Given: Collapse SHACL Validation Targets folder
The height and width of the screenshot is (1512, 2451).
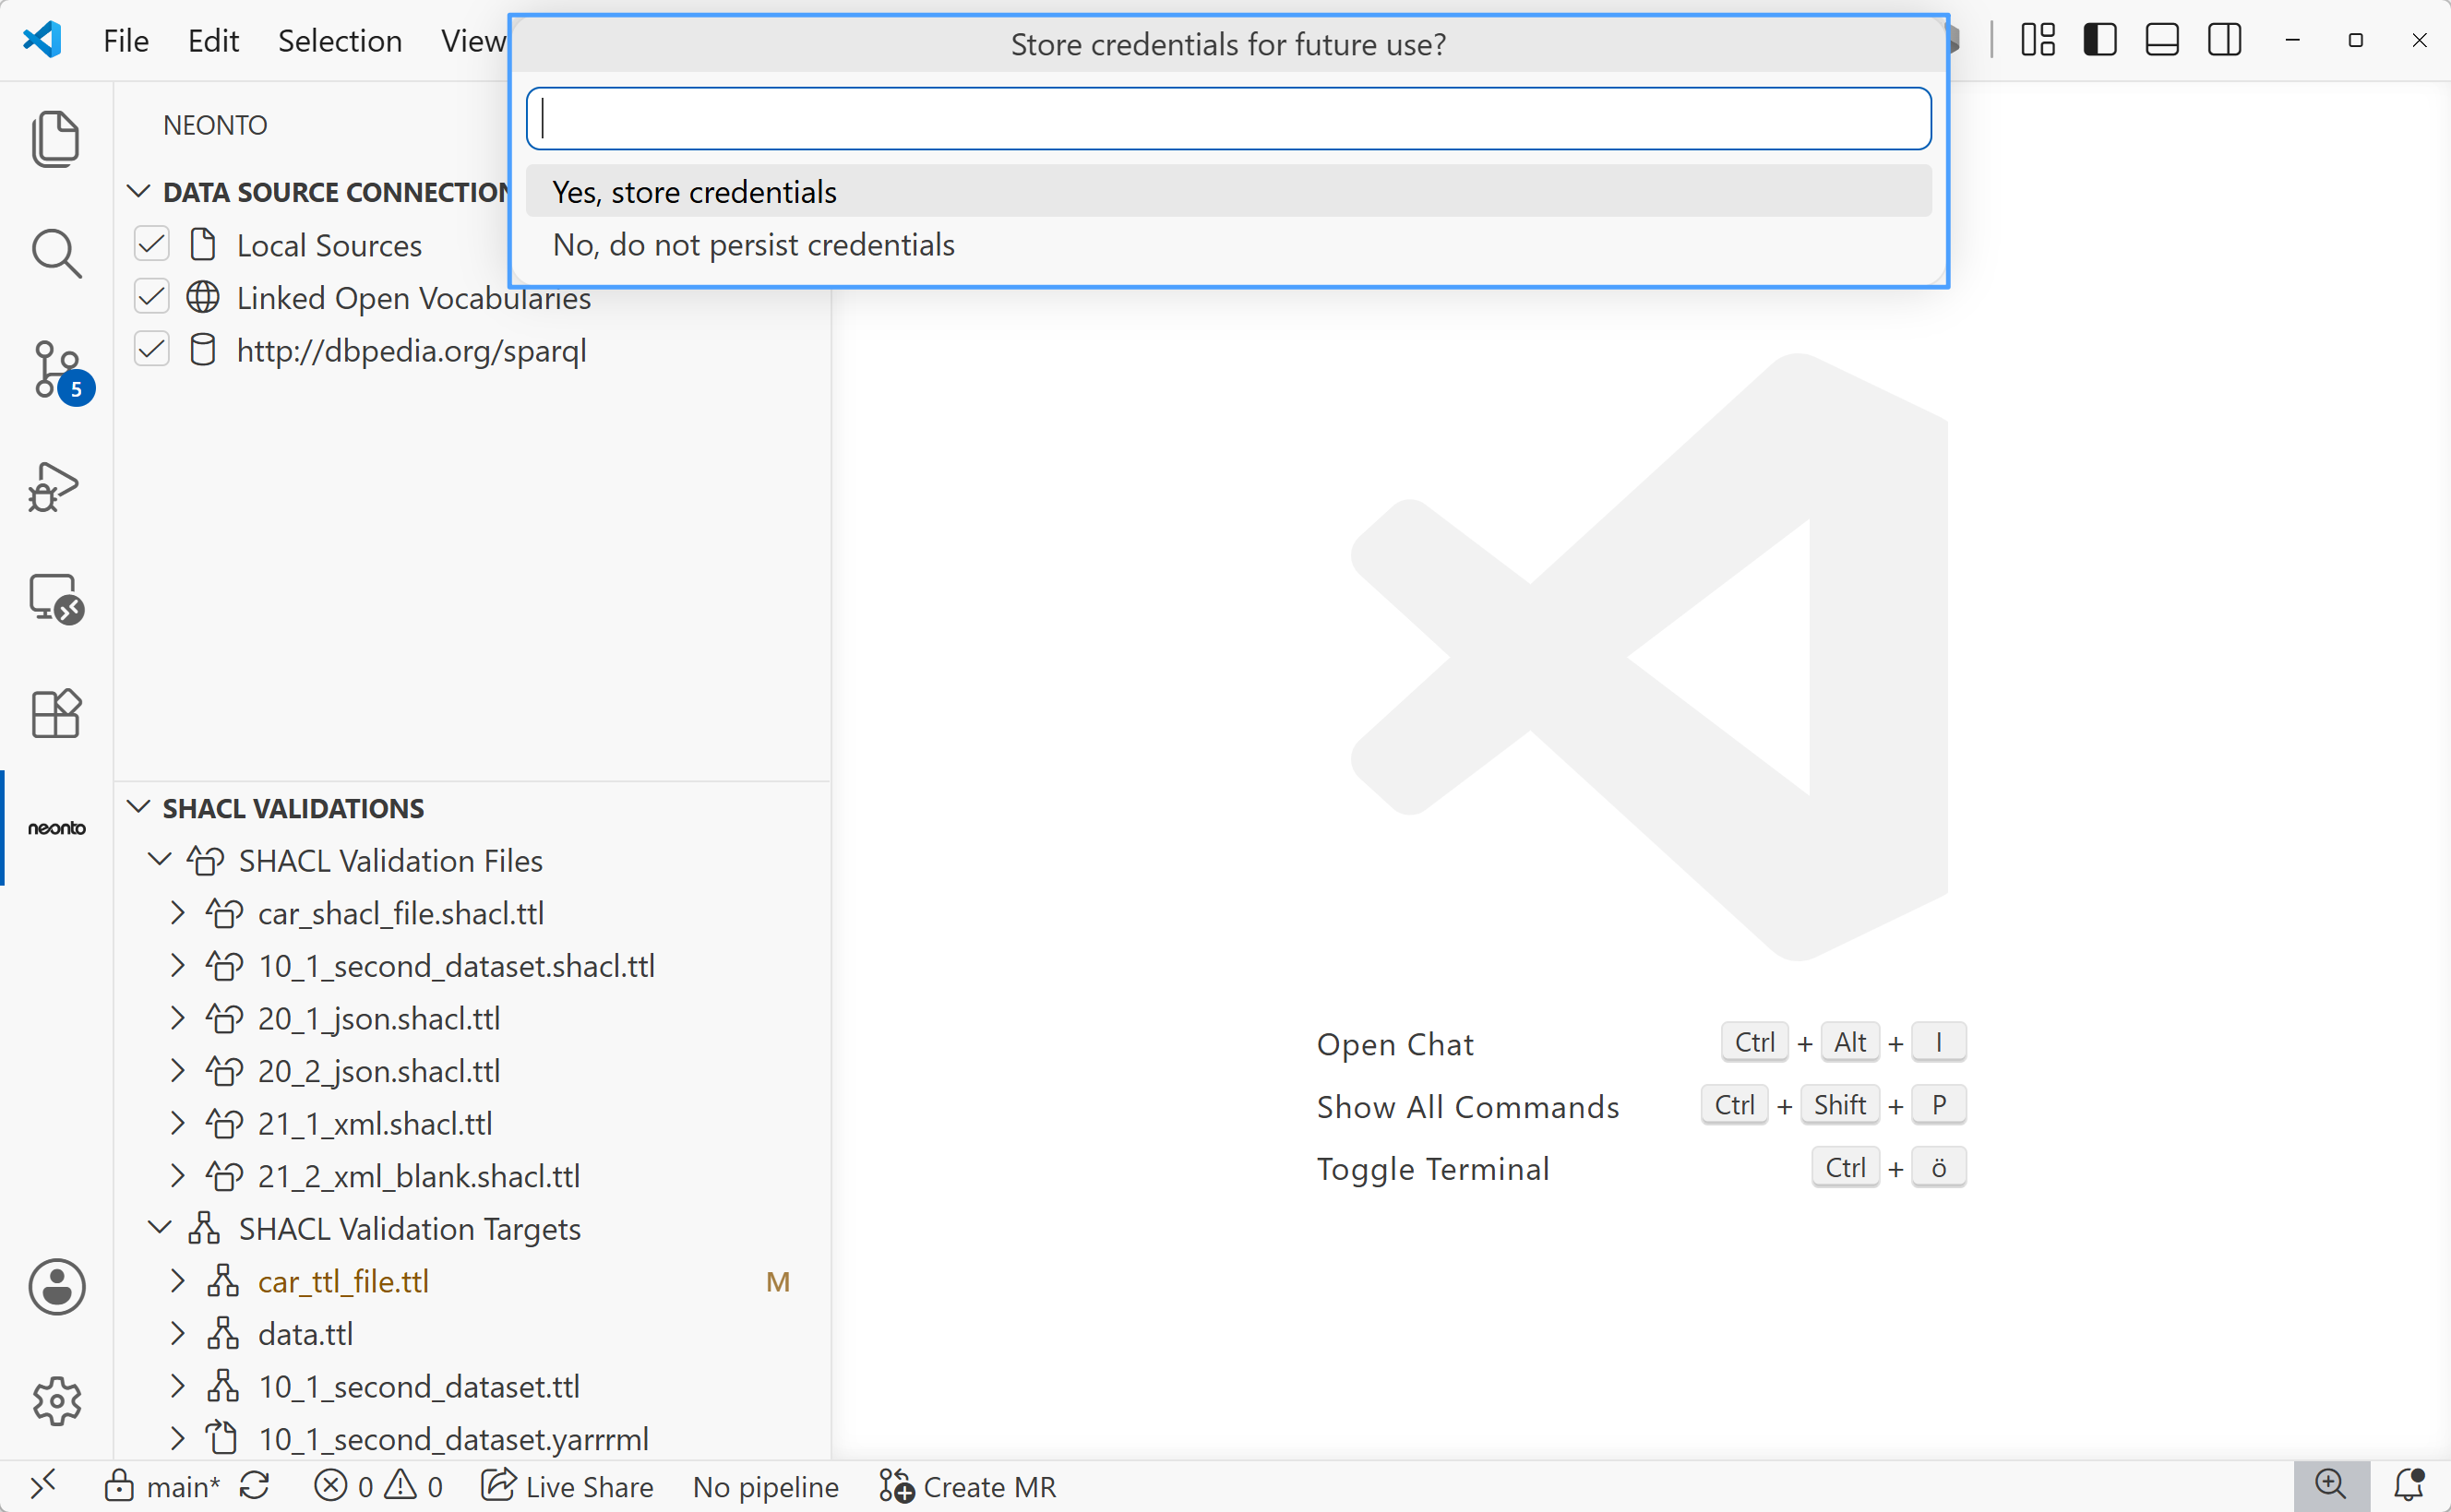Looking at the screenshot, I should pos(159,1228).
